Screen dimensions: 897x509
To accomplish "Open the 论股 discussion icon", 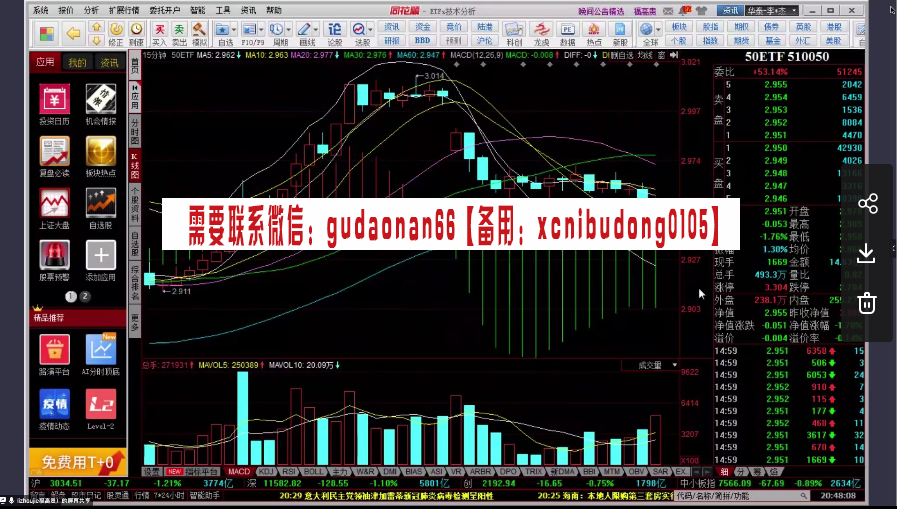I will coord(335,34).
